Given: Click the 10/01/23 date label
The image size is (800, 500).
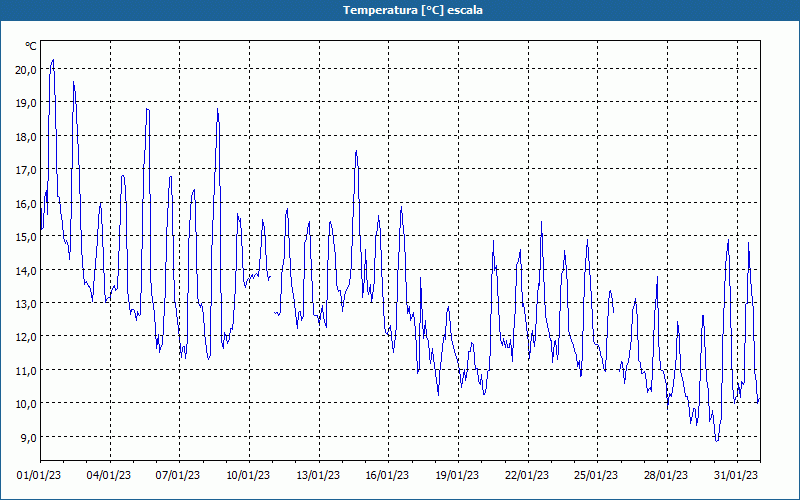Looking at the screenshot, I should (x=248, y=476).
